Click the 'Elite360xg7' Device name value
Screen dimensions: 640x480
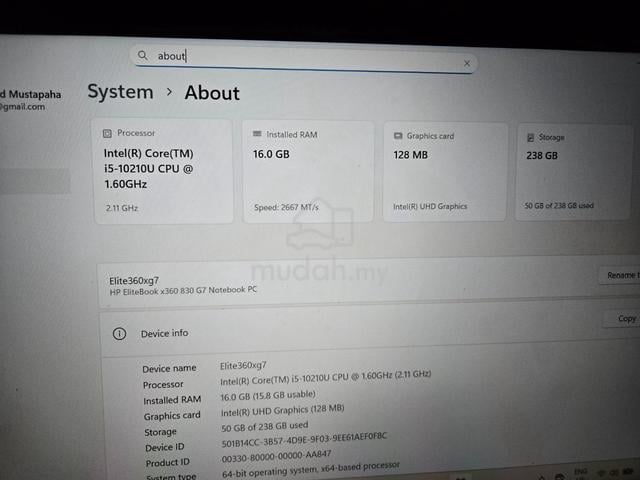(x=243, y=365)
